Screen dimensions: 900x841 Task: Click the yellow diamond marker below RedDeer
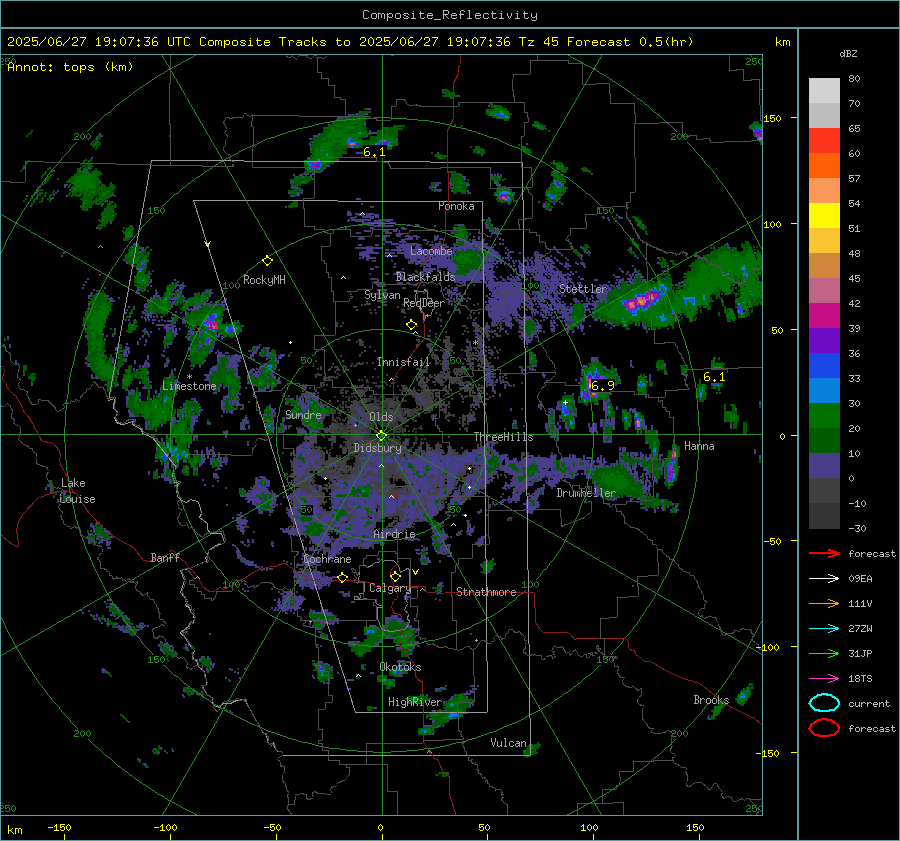click(x=411, y=325)
